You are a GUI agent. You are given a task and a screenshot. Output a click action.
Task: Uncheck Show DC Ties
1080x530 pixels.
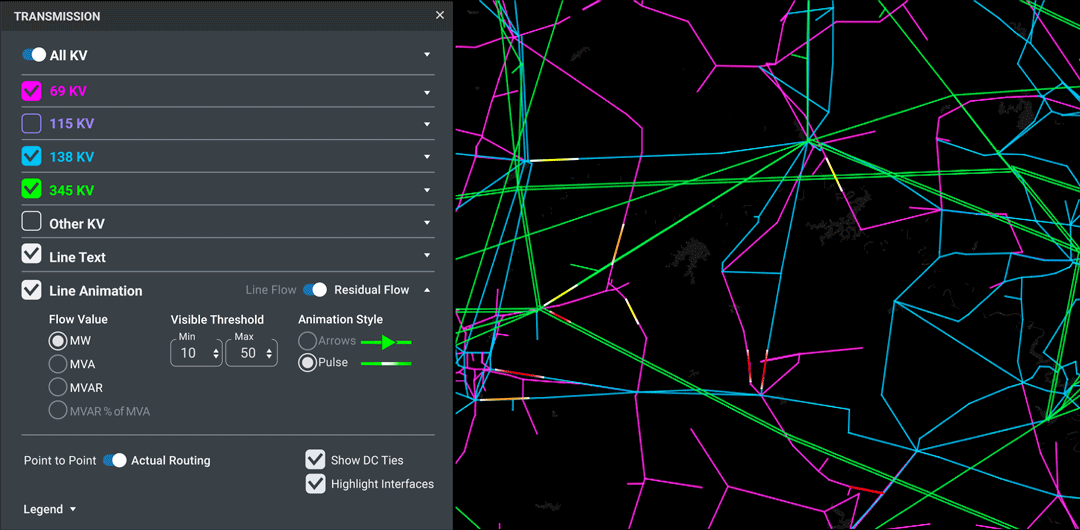[315, 460]
